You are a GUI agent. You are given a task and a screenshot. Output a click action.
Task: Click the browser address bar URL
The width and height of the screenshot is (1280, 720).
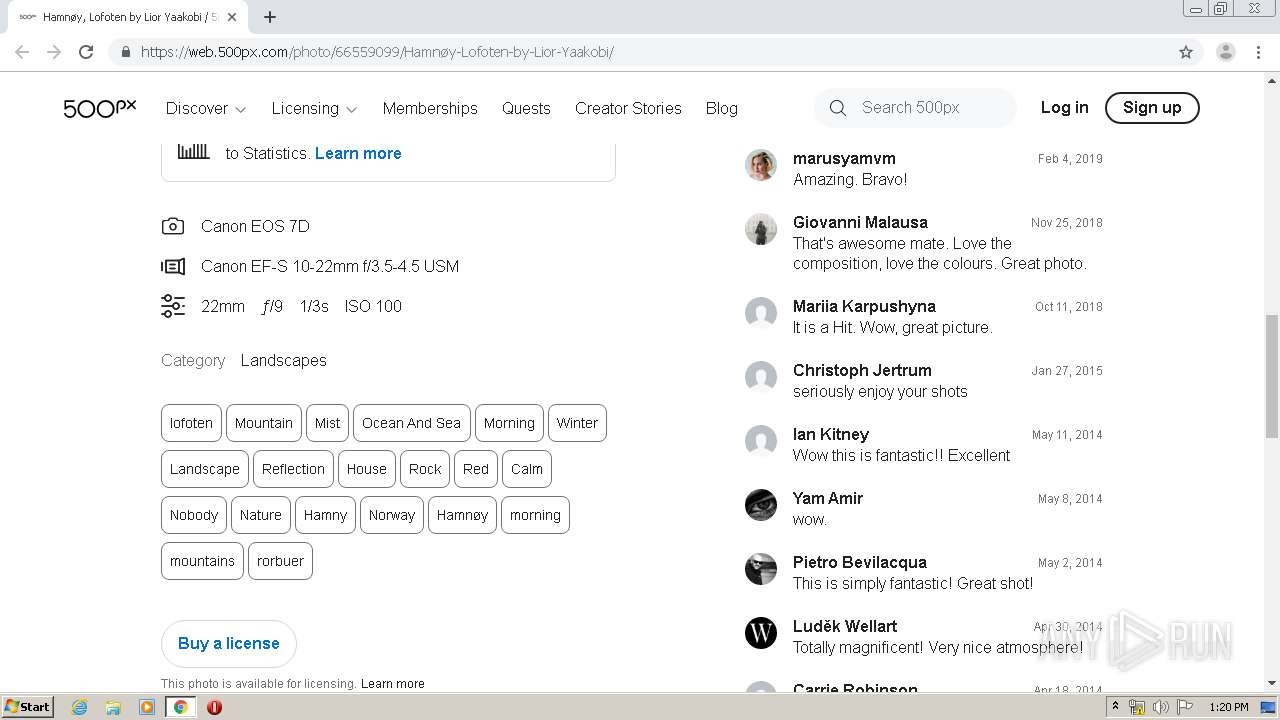[377, 52]
